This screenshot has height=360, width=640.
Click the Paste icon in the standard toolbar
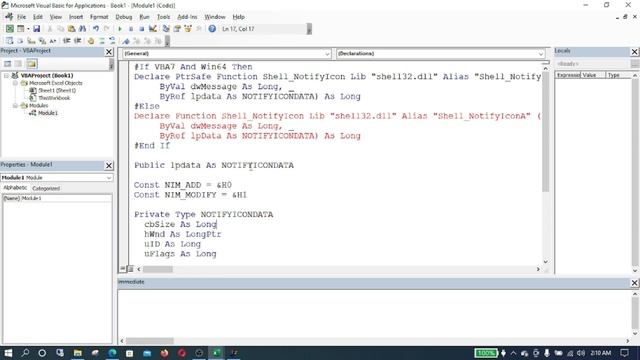coord(71,29)
